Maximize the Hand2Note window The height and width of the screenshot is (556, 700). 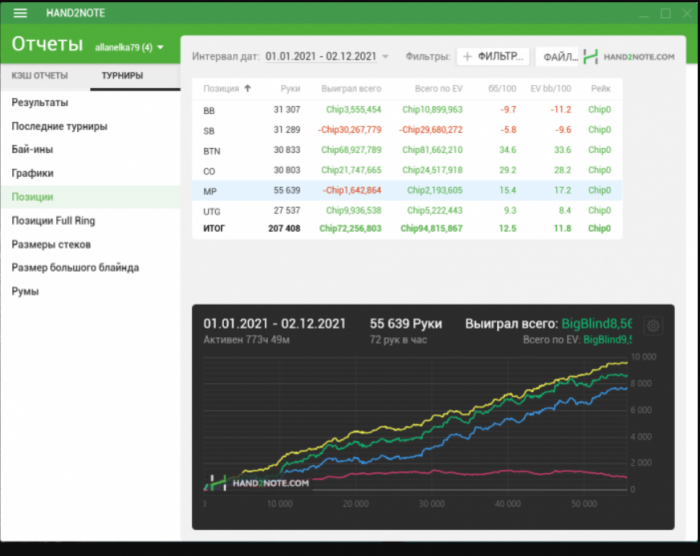click(x=665, y=13)
